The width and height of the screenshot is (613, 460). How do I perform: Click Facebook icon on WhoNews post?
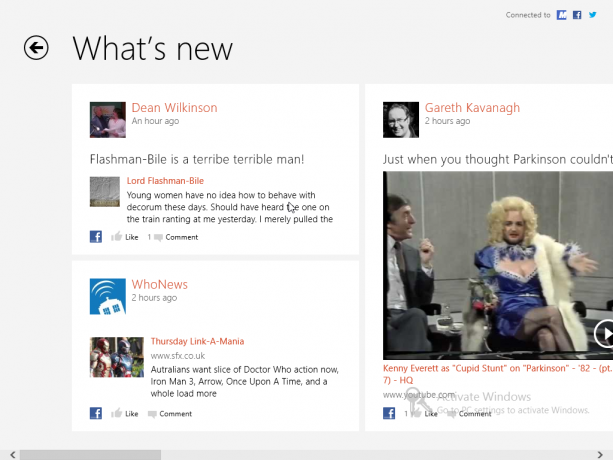96,413
